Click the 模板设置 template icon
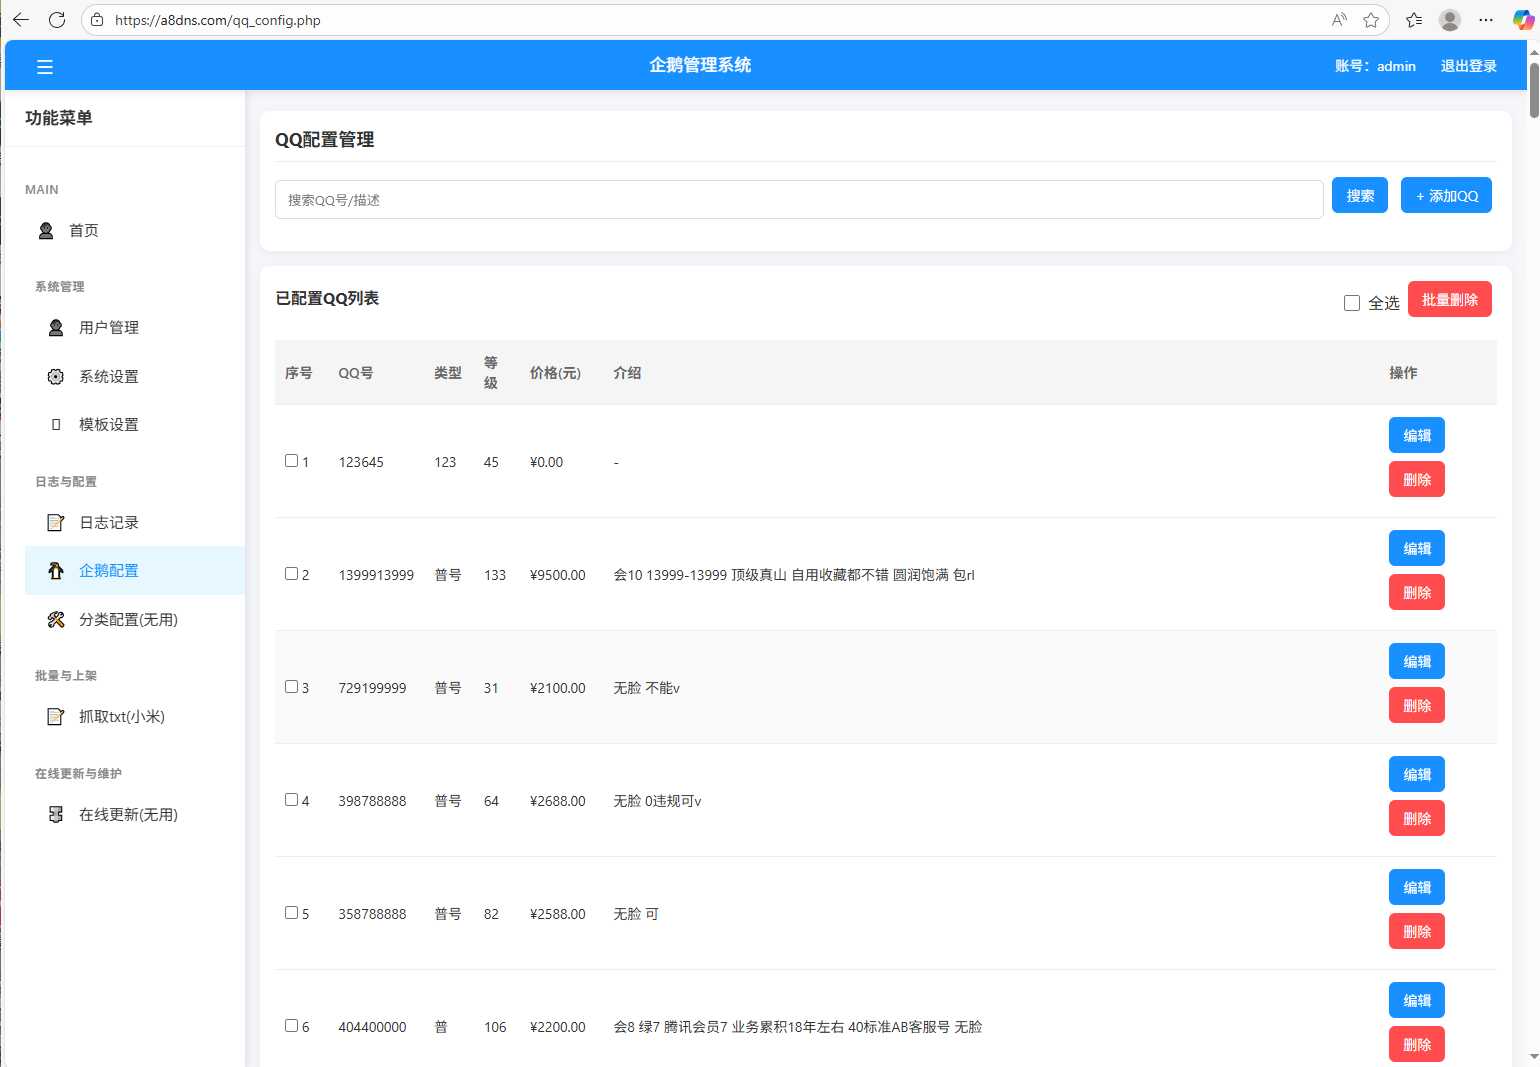Screen dimensions: 1540x1067 pyautogui.click(x=55, y=424)
